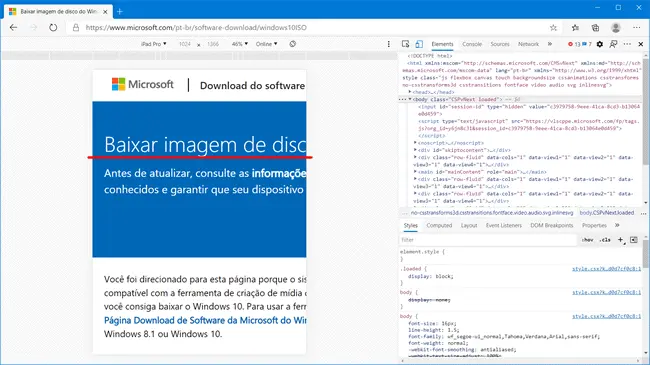
Task: Open the iPad Pro device dropdown
Action: coord(153,44)
